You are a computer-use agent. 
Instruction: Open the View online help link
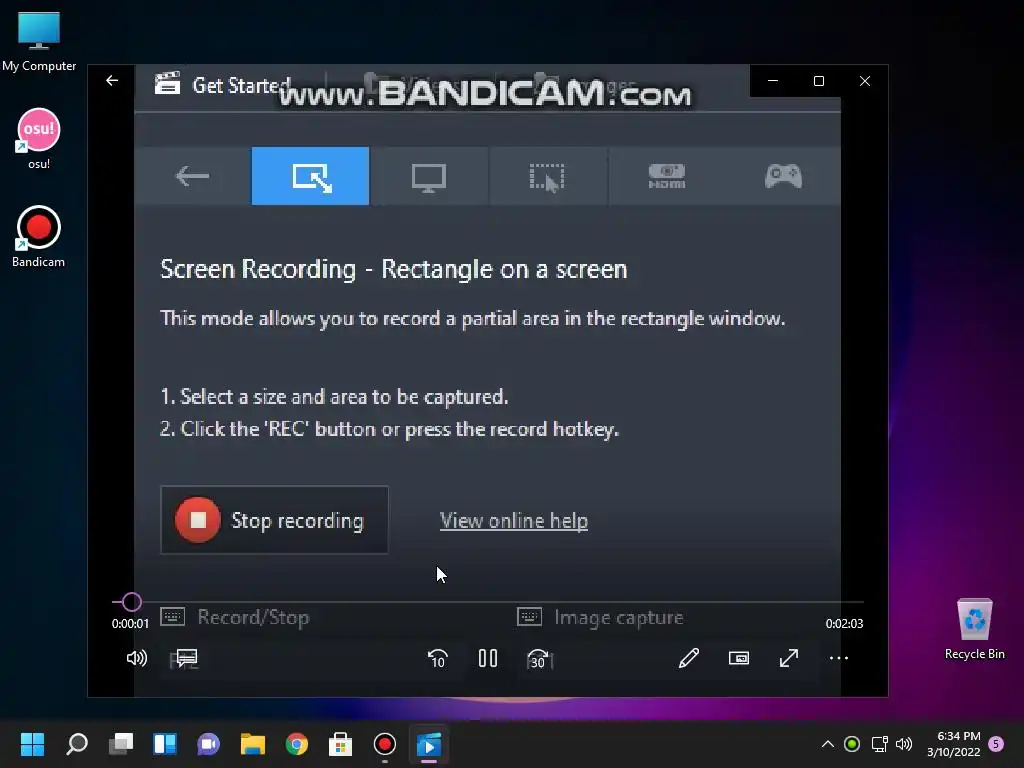[514, 520]
